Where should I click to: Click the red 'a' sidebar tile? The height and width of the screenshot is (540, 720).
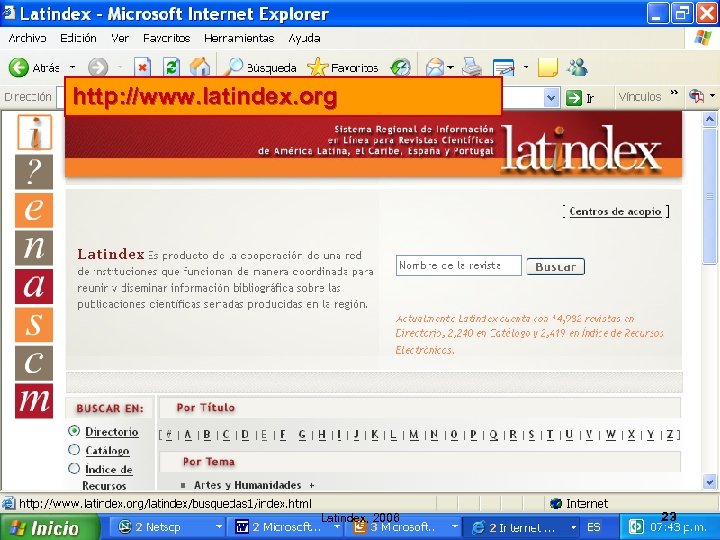click(x=34, y=286)
